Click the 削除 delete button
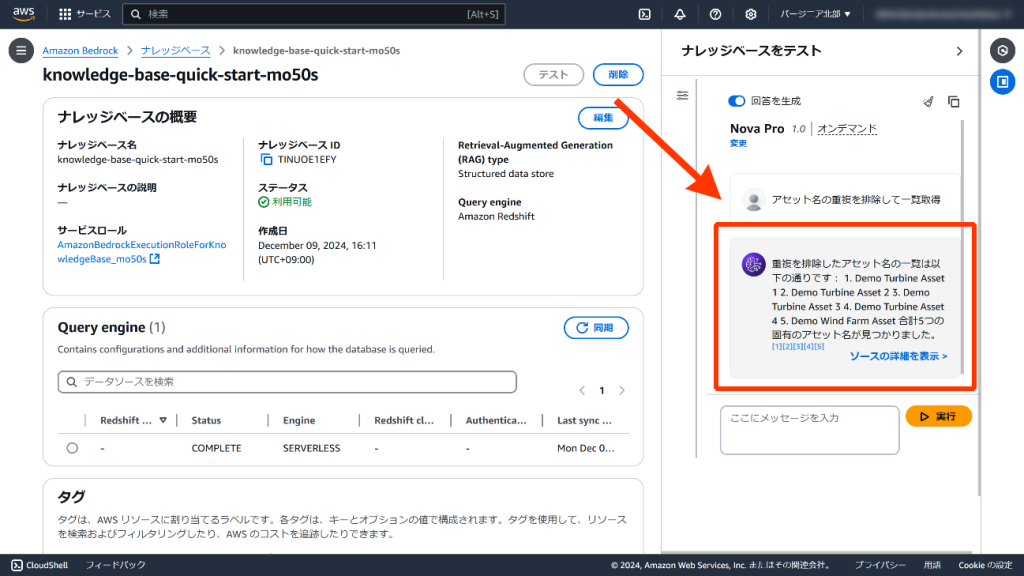Screen dimensions: 1024x576 (x=618, y=74)
